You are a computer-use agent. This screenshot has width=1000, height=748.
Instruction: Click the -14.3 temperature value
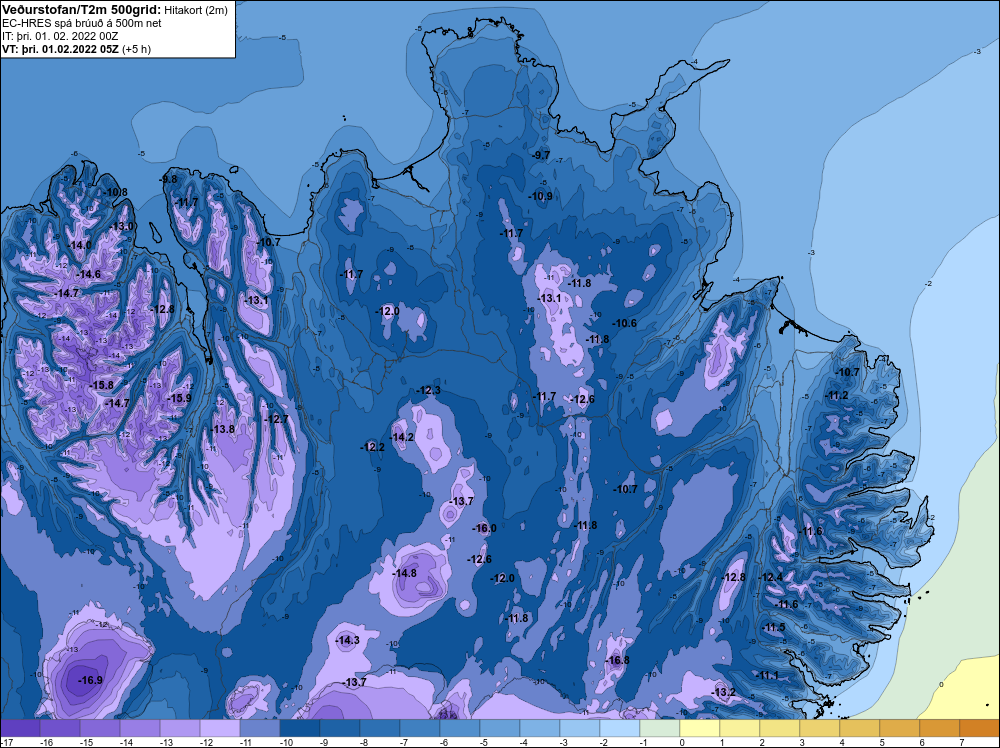pyautogui.click(x=348, y=640)
